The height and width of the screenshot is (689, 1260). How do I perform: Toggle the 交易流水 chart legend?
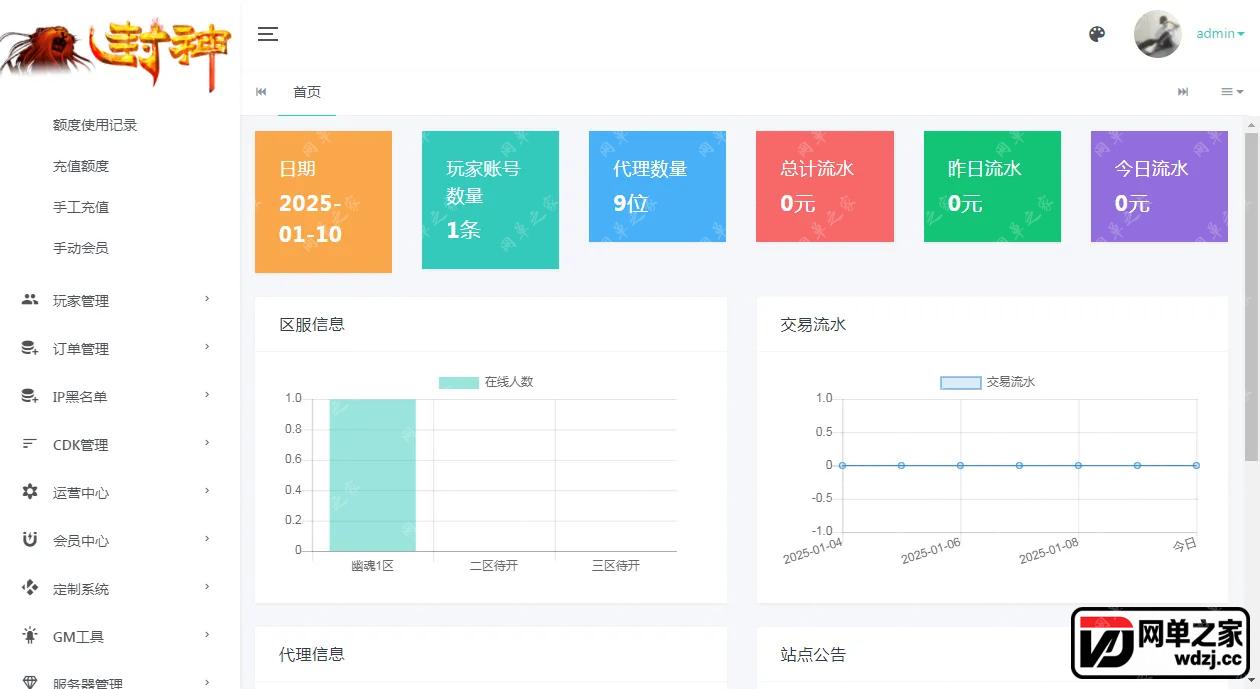pos(988,382)
